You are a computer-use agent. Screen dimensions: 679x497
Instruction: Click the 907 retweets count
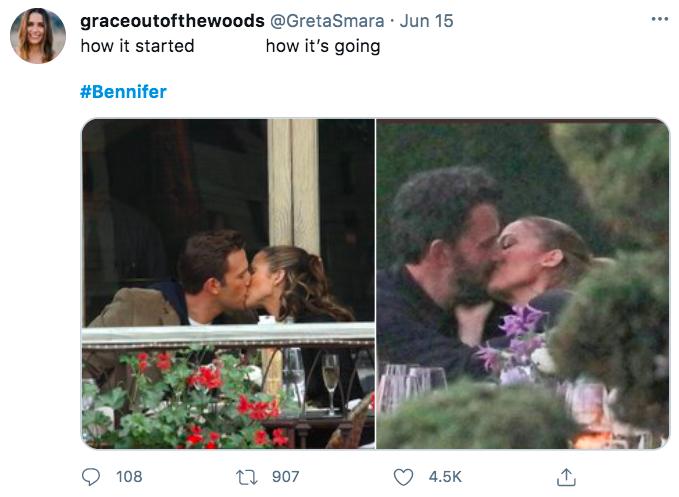click(x=285, y=477)
